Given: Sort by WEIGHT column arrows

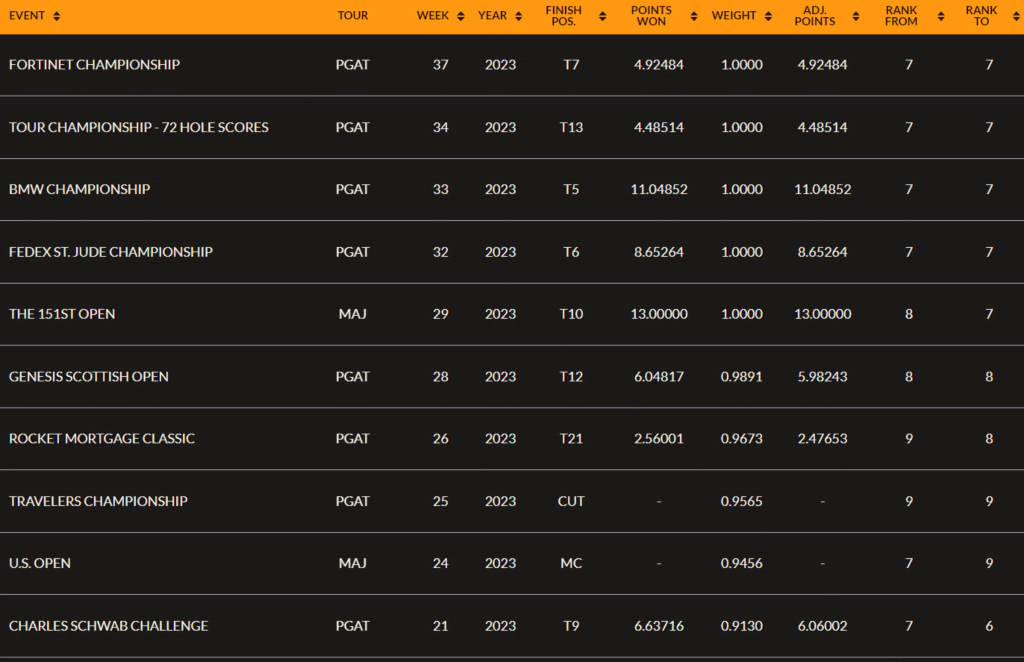Looking at the screenshot, I should tap(768, 16).
